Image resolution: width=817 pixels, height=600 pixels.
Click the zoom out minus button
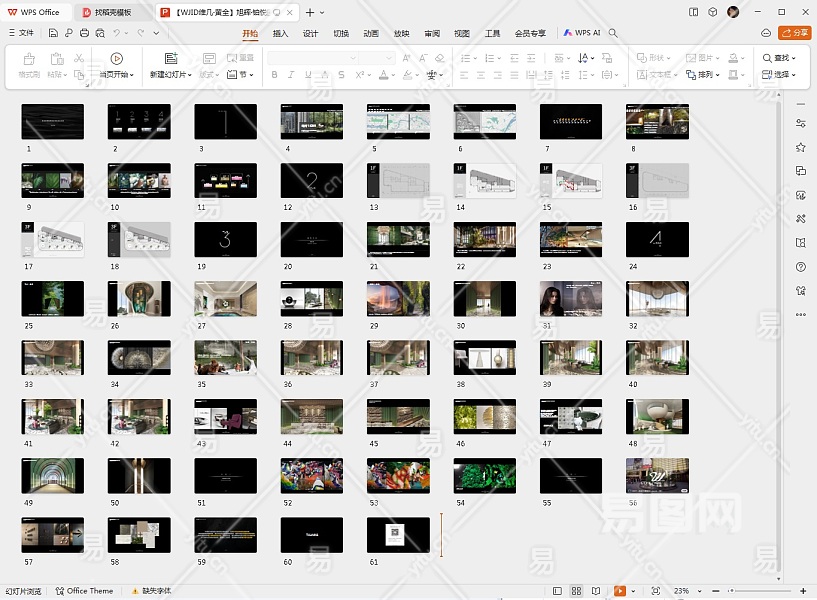pos(716,591)
